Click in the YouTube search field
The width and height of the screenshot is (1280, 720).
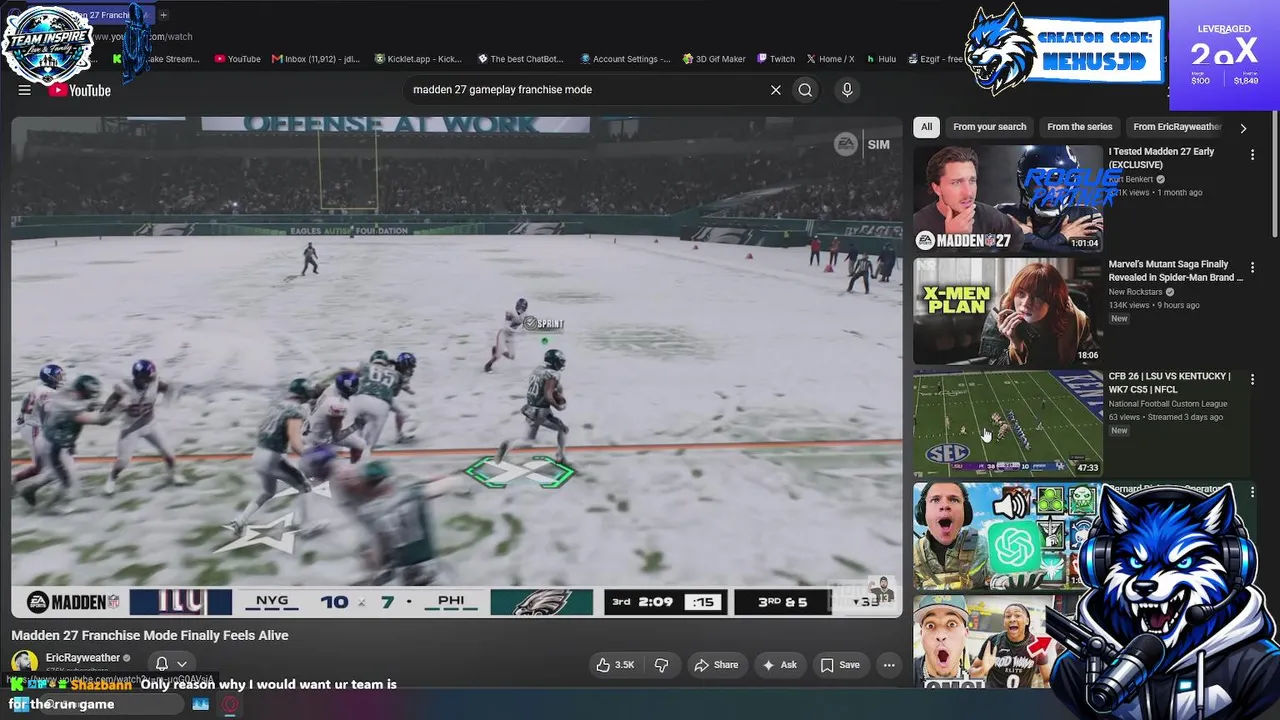tap(585, 90)
